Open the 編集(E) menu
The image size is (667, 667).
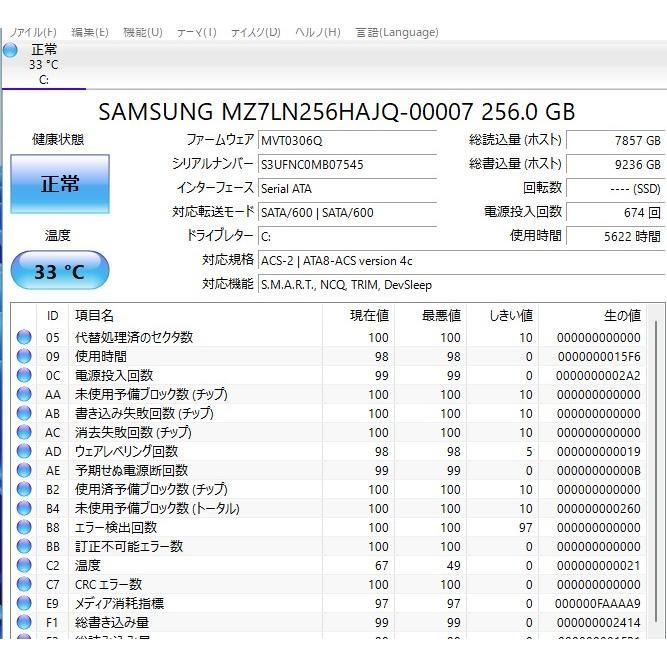pos(90,32)
